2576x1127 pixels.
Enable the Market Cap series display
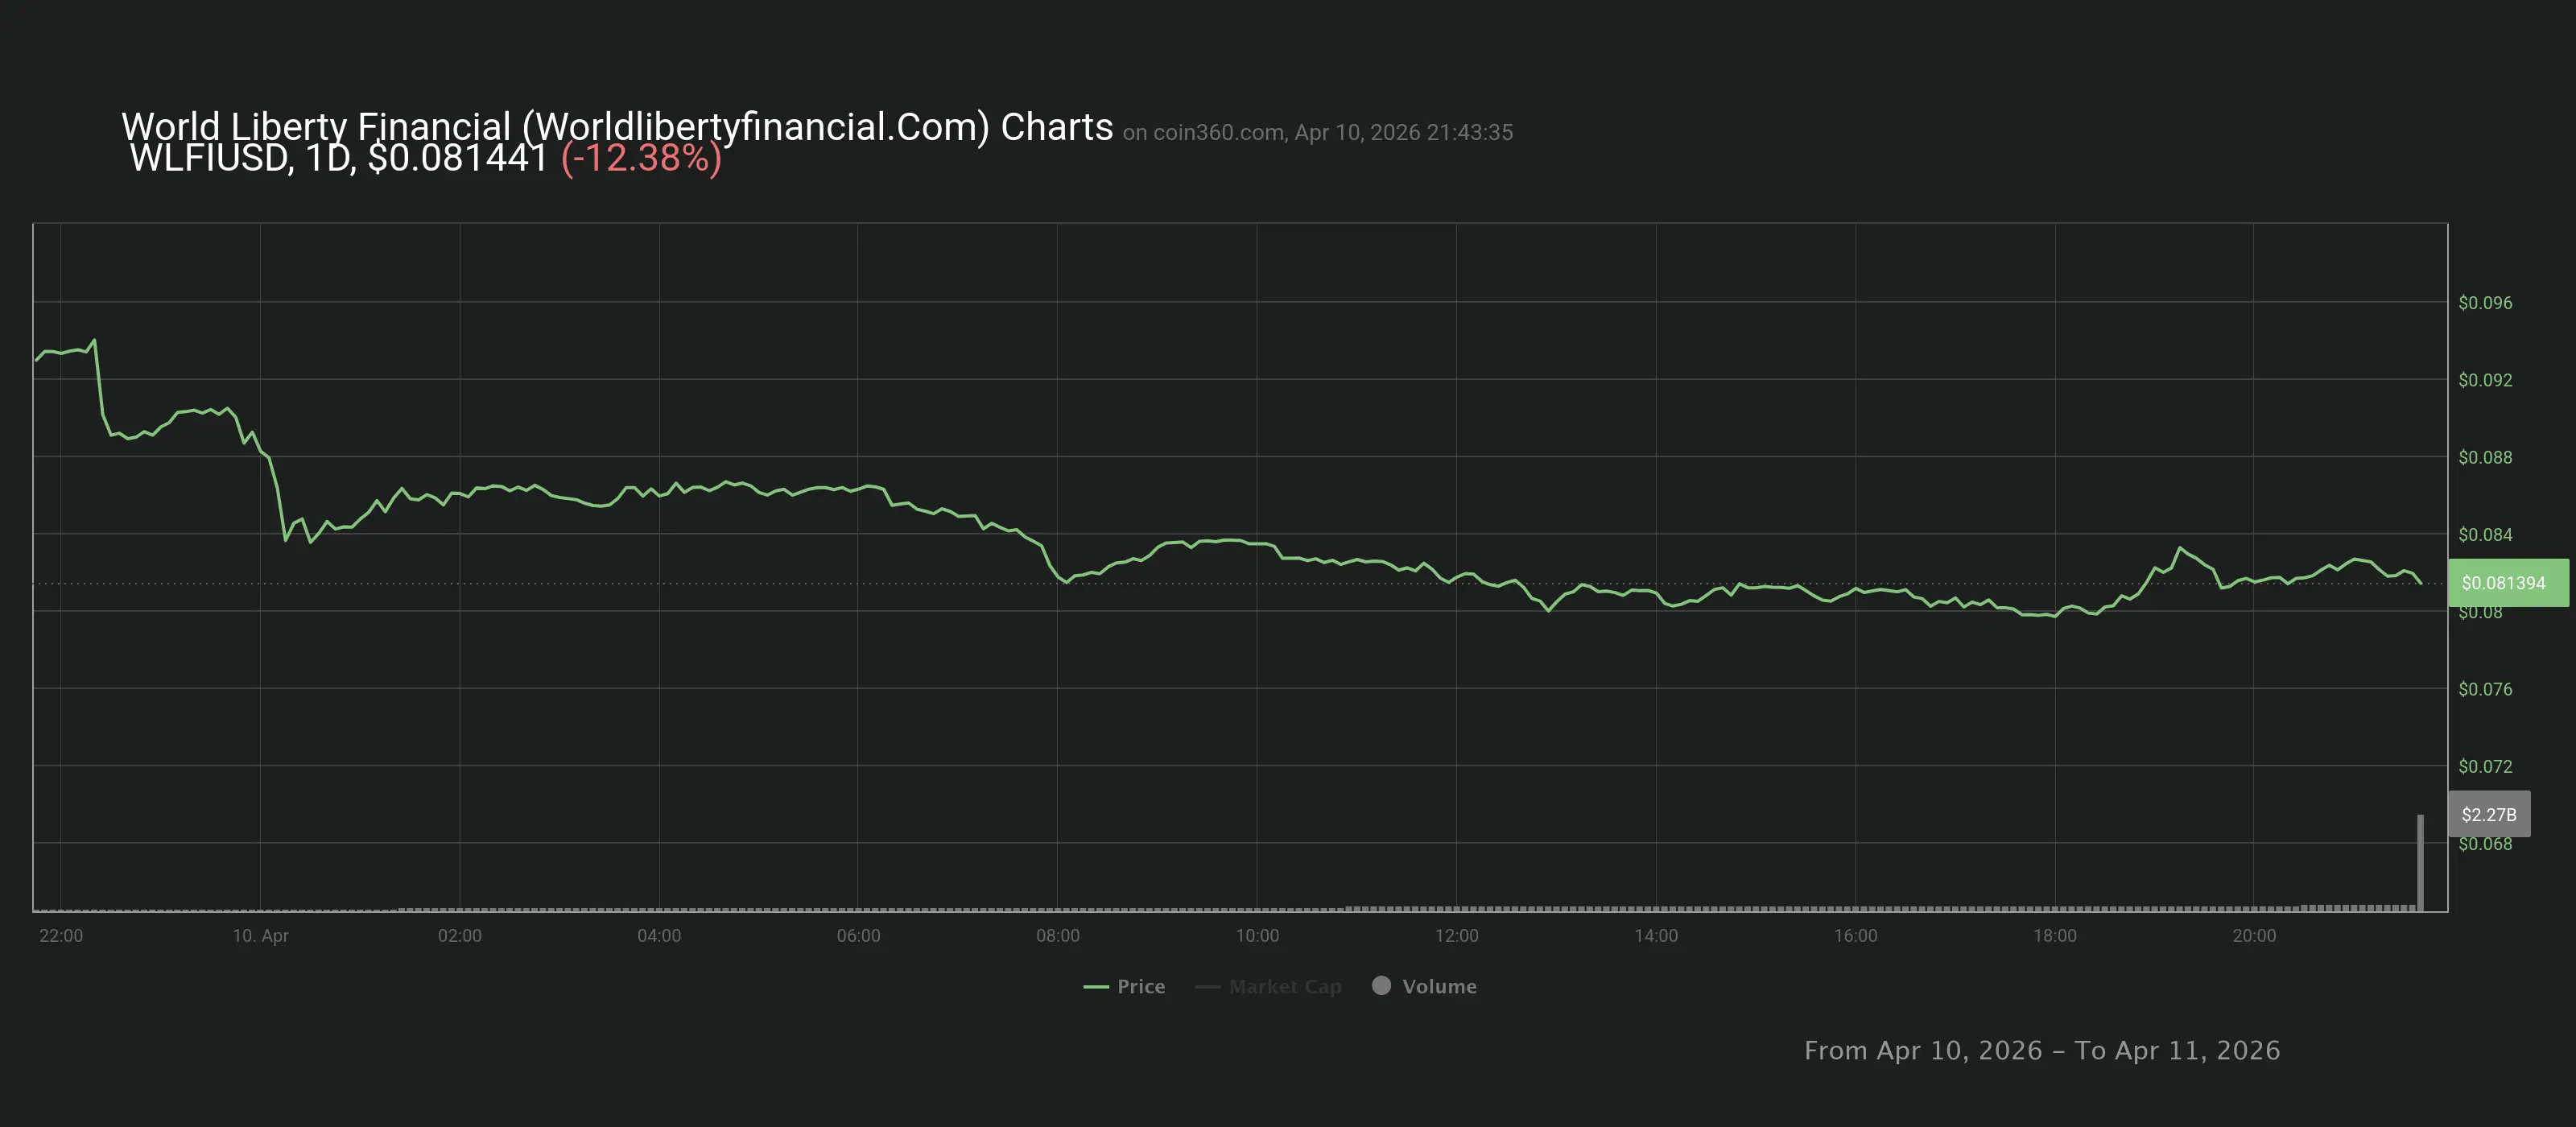(x=1268, y=986)
